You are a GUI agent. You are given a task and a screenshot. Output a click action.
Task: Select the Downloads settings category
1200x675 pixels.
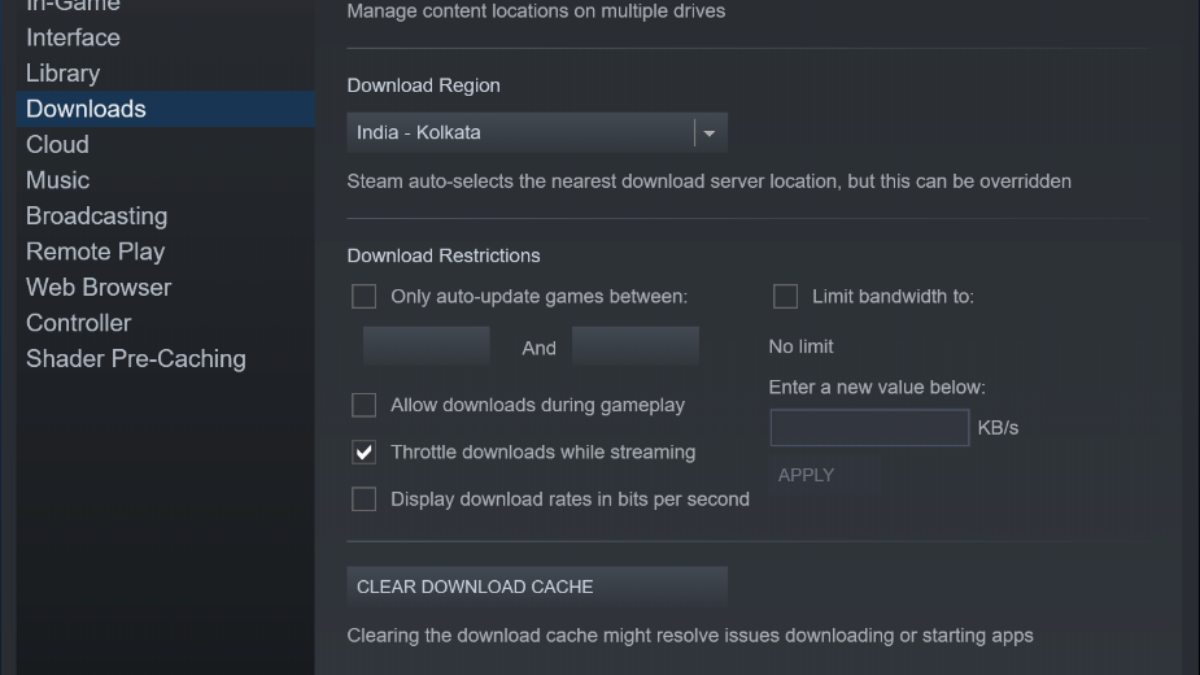point(86,109)
